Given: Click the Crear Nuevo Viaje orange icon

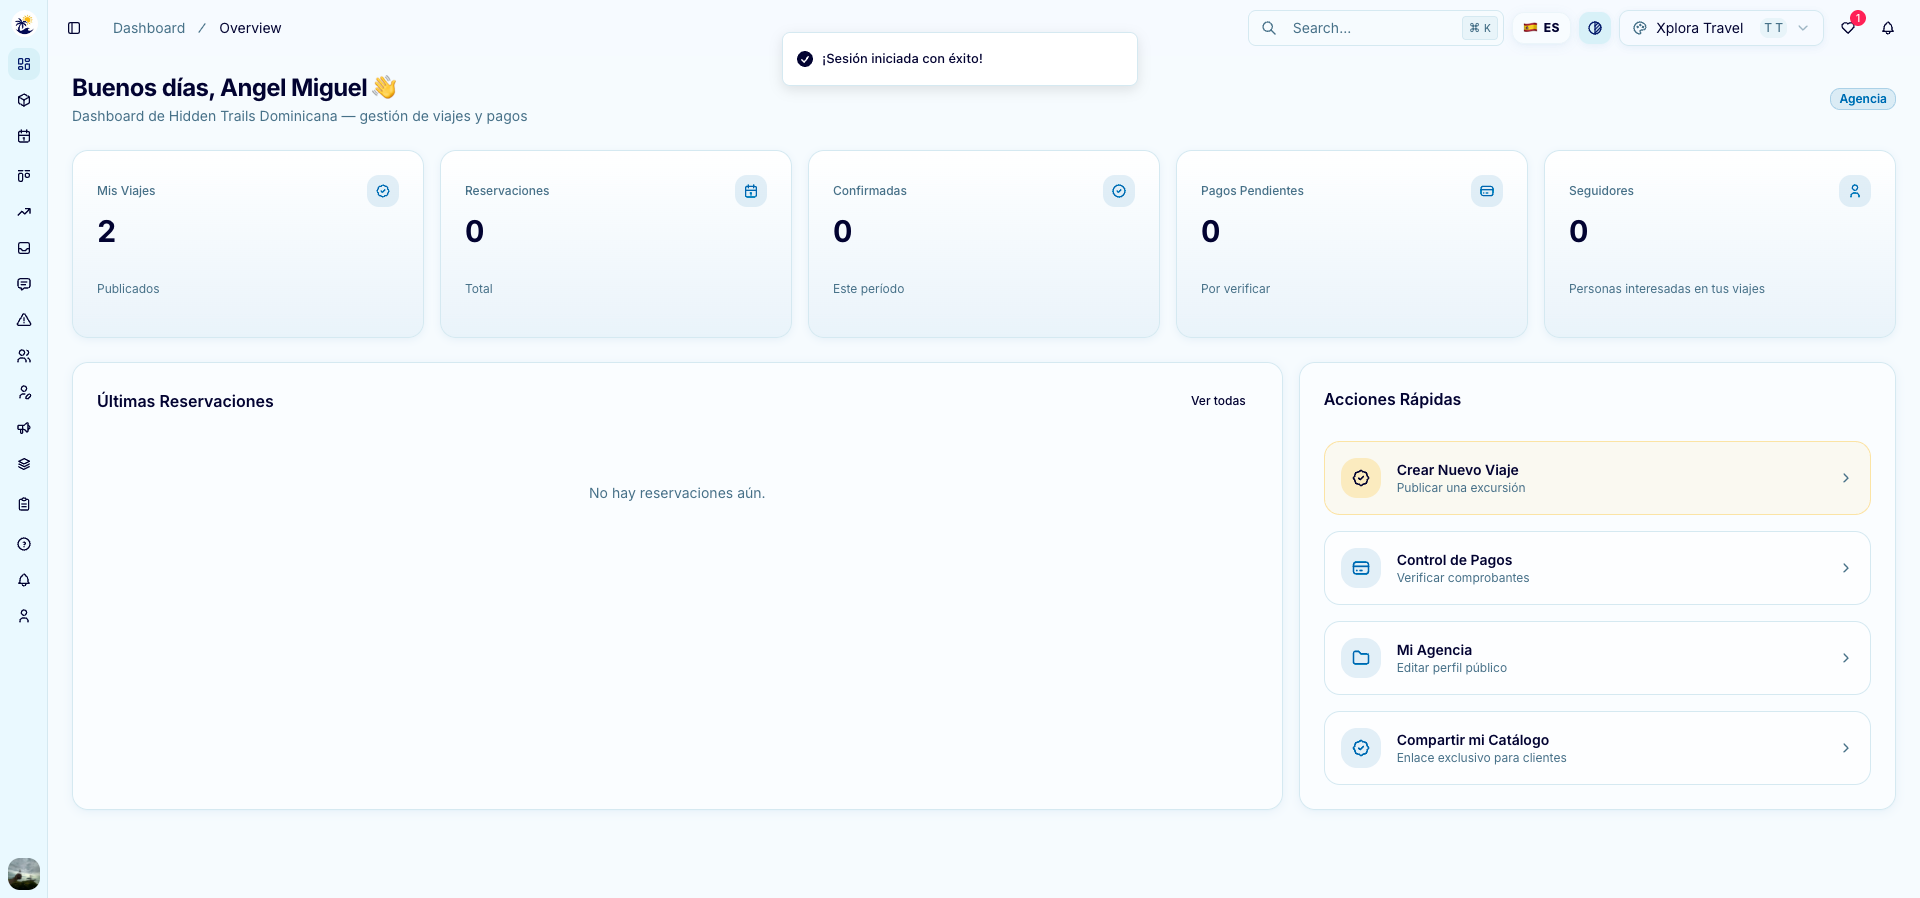Looking at the screenshot, I should coord(1361,478).
